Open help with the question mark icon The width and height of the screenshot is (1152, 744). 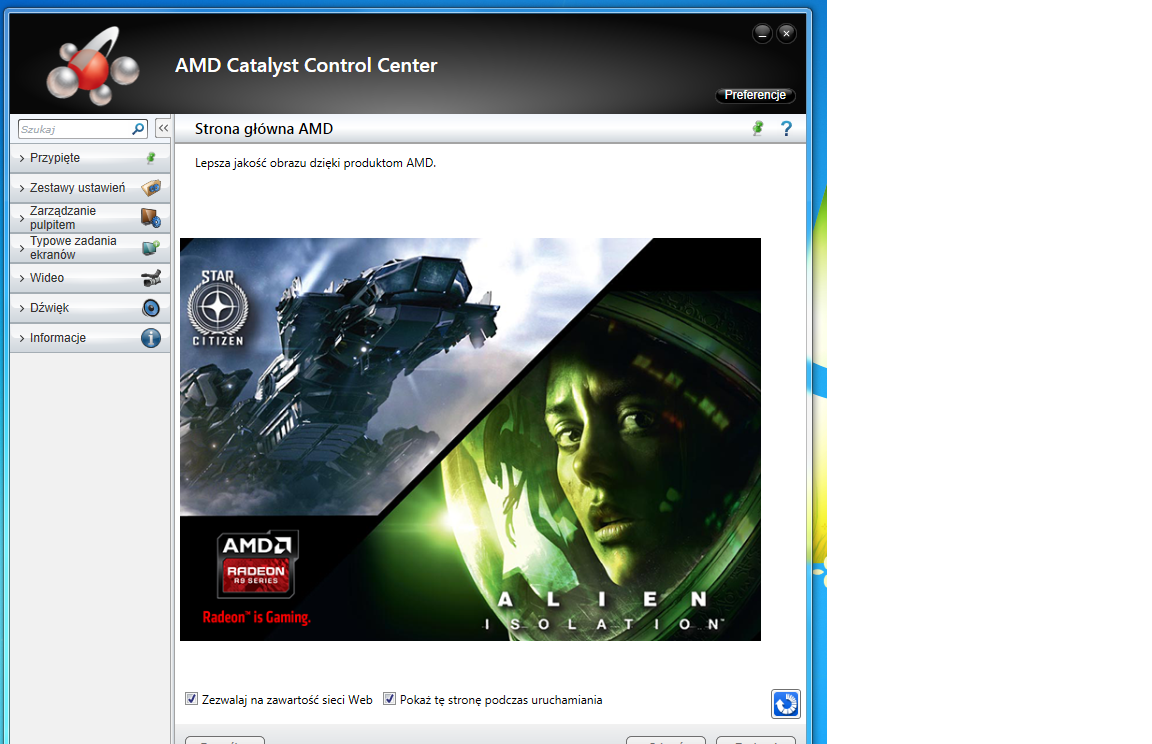(786, 129)
